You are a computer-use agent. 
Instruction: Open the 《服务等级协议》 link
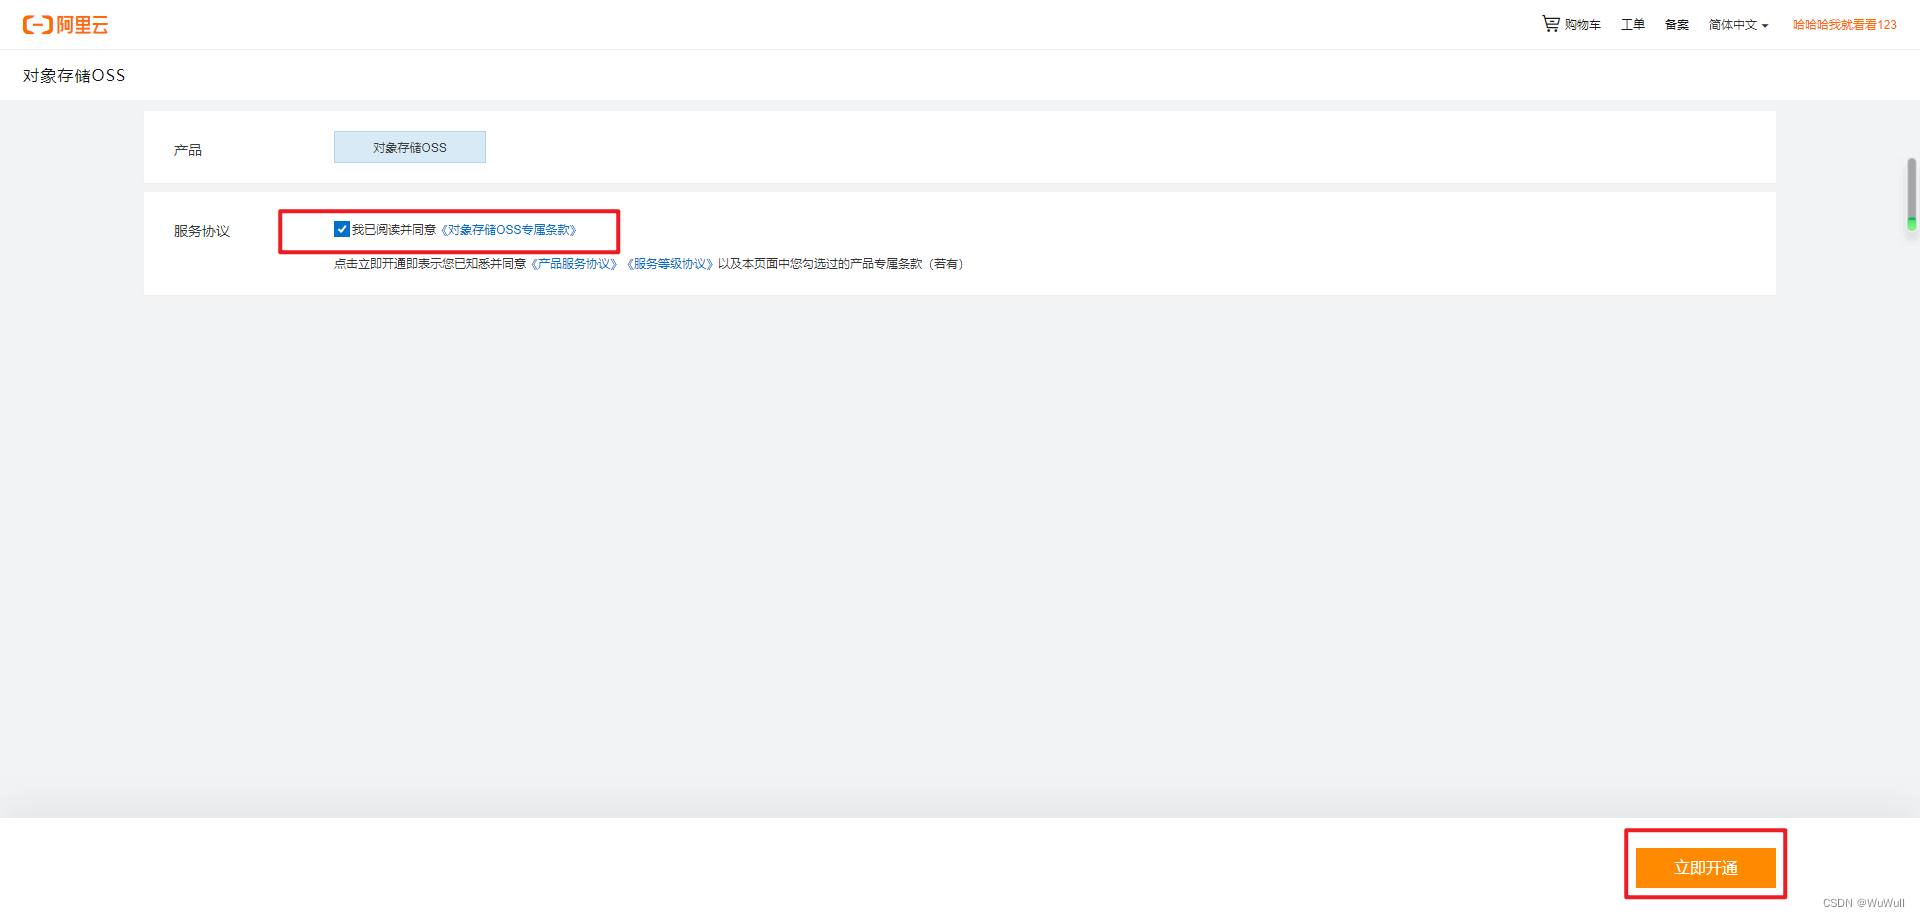click(670, 264)
